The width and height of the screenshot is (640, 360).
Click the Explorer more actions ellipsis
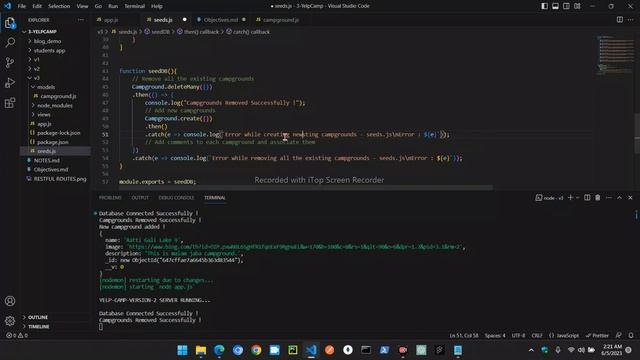tap(81, 20)
